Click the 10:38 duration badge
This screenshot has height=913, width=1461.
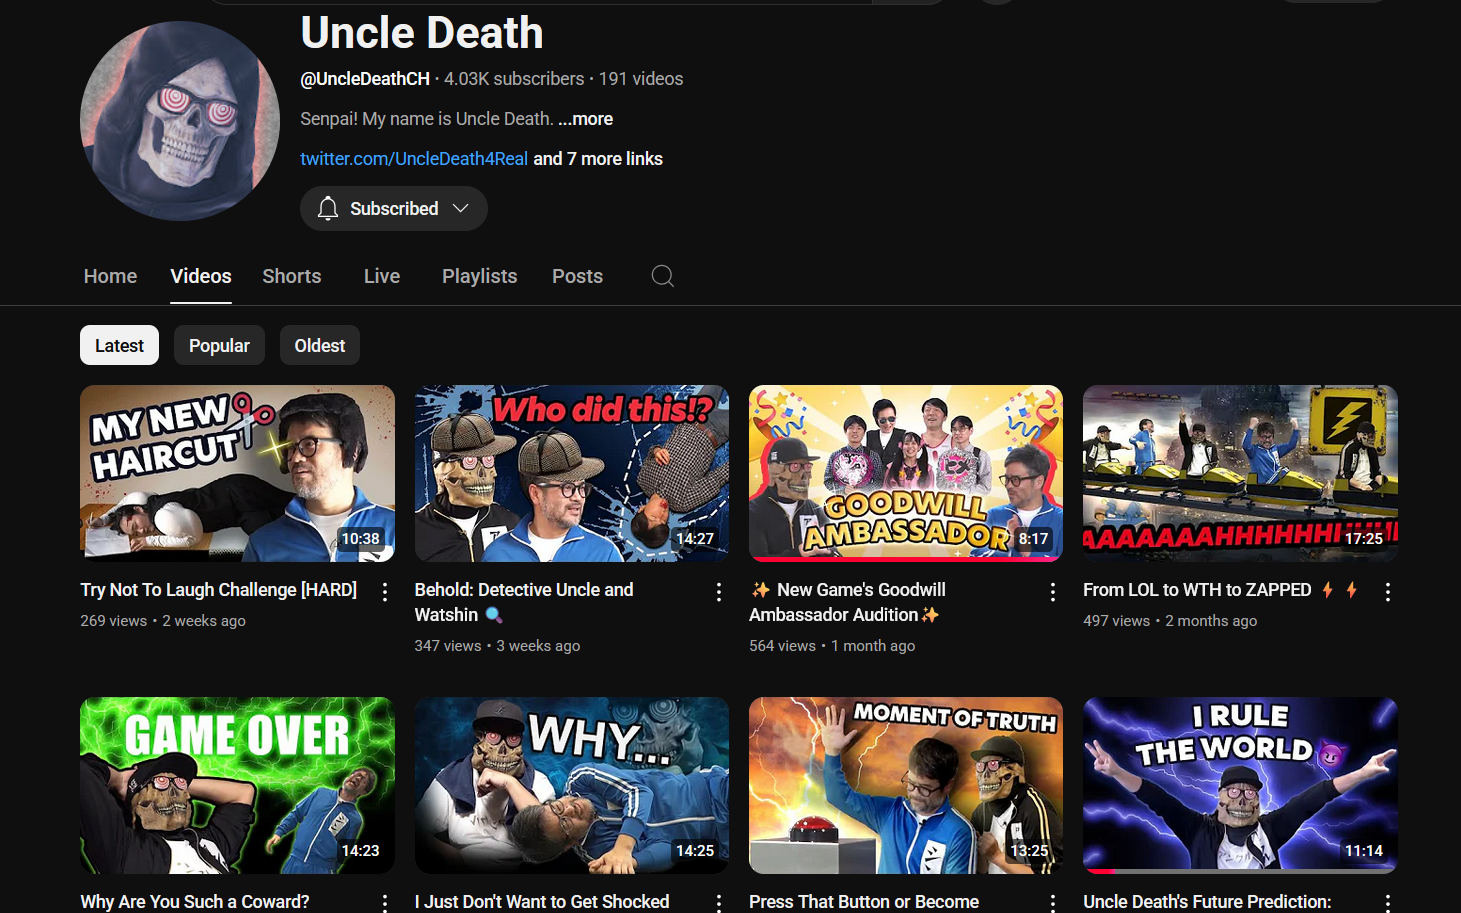(361, 539)
